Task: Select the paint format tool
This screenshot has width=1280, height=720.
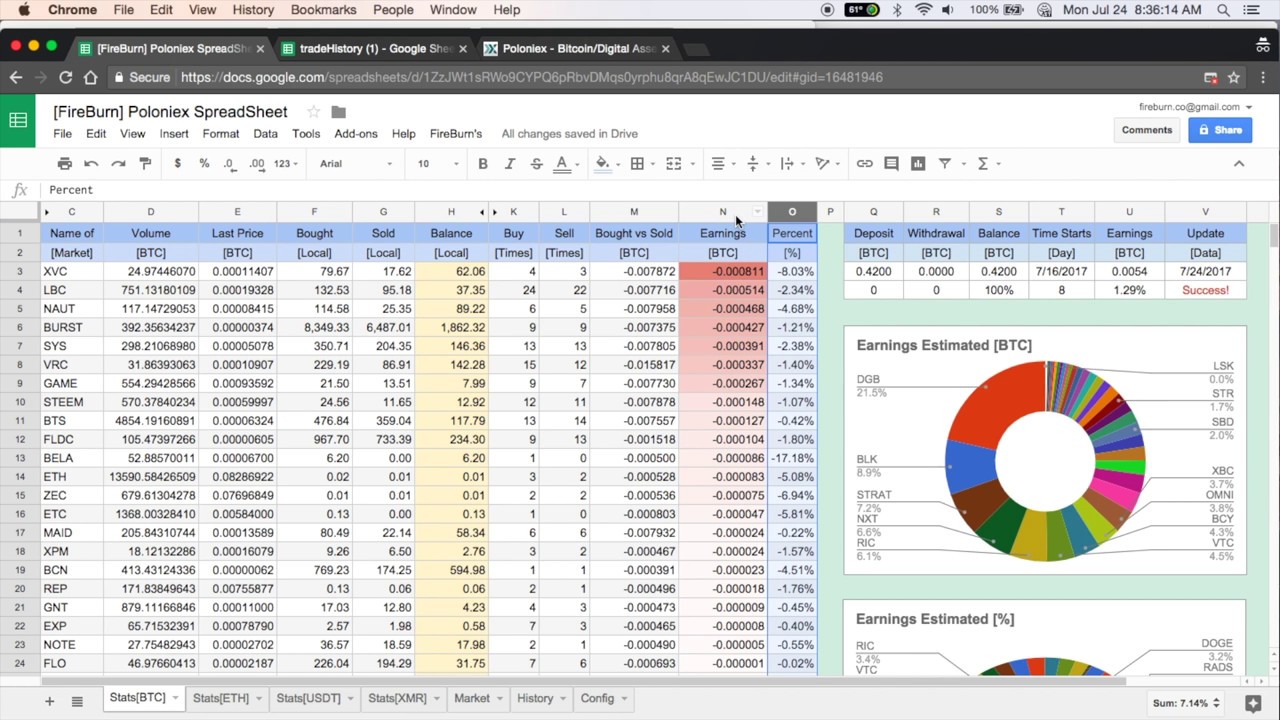Action: tap(145, 163)
